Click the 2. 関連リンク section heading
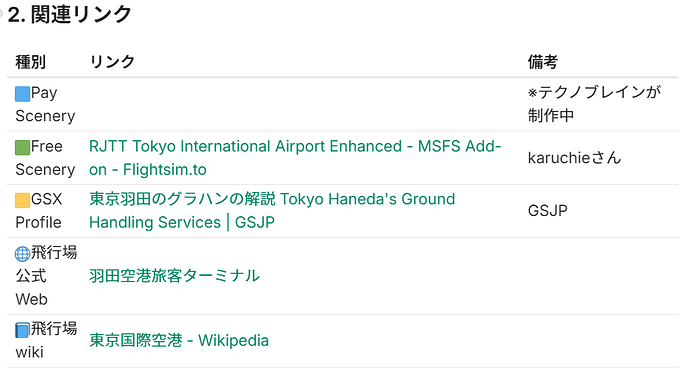The image size is (690, 373). point(70,15)
